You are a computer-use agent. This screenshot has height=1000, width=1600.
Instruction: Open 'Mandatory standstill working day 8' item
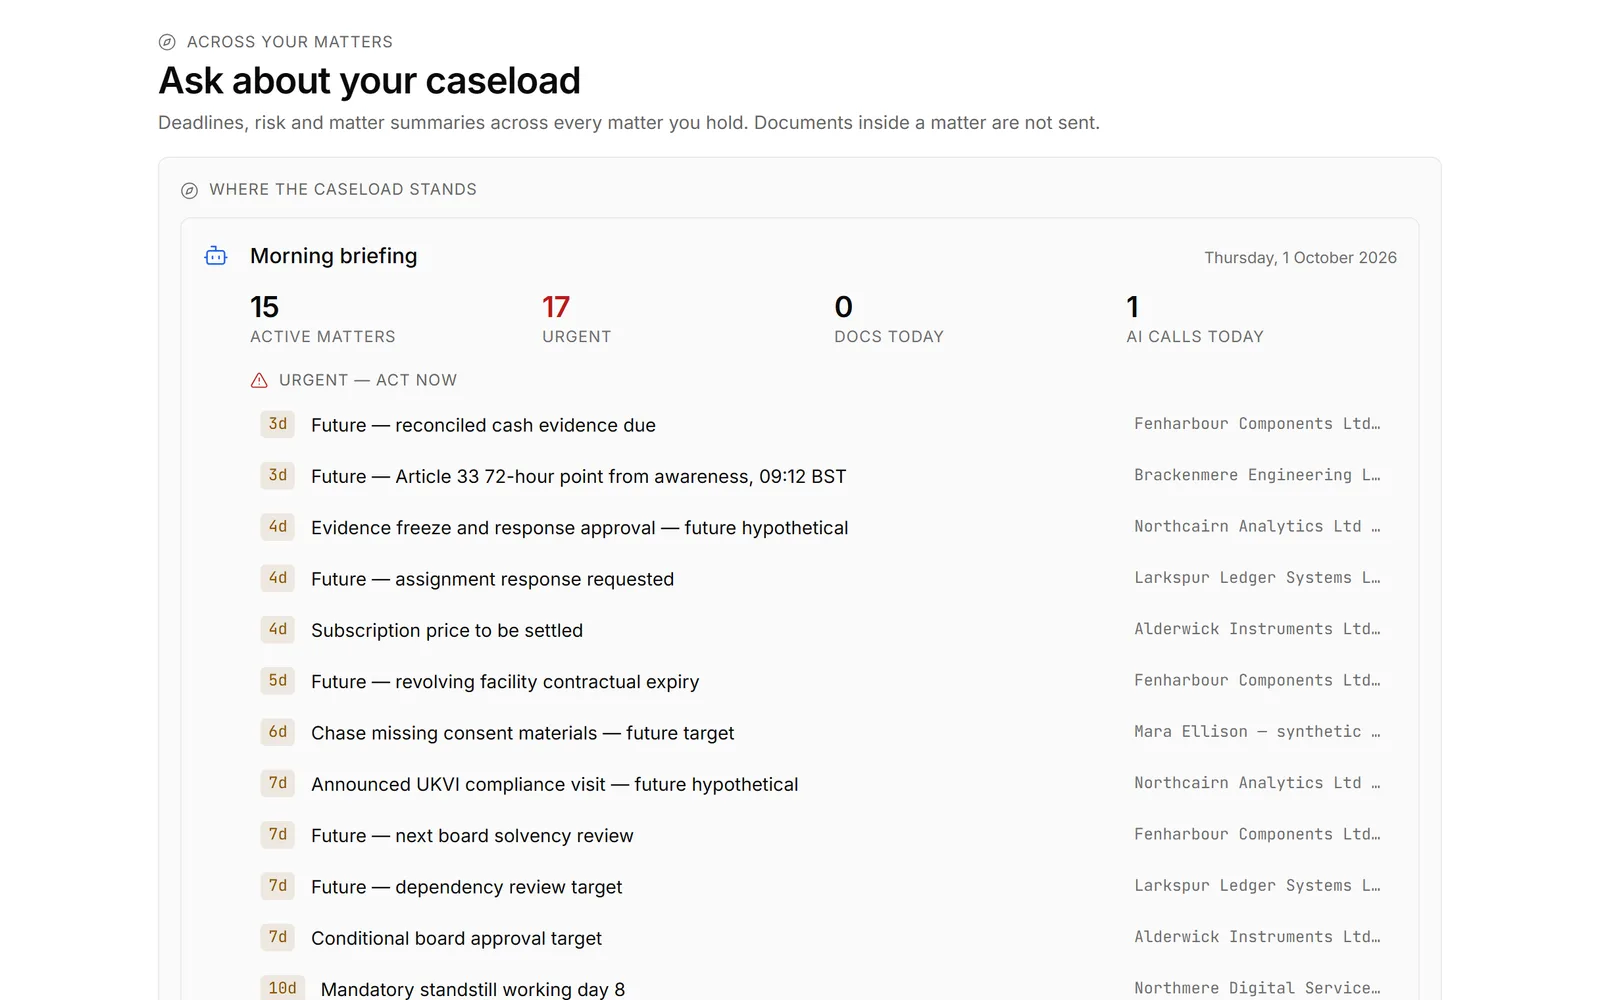coord(820,988)
